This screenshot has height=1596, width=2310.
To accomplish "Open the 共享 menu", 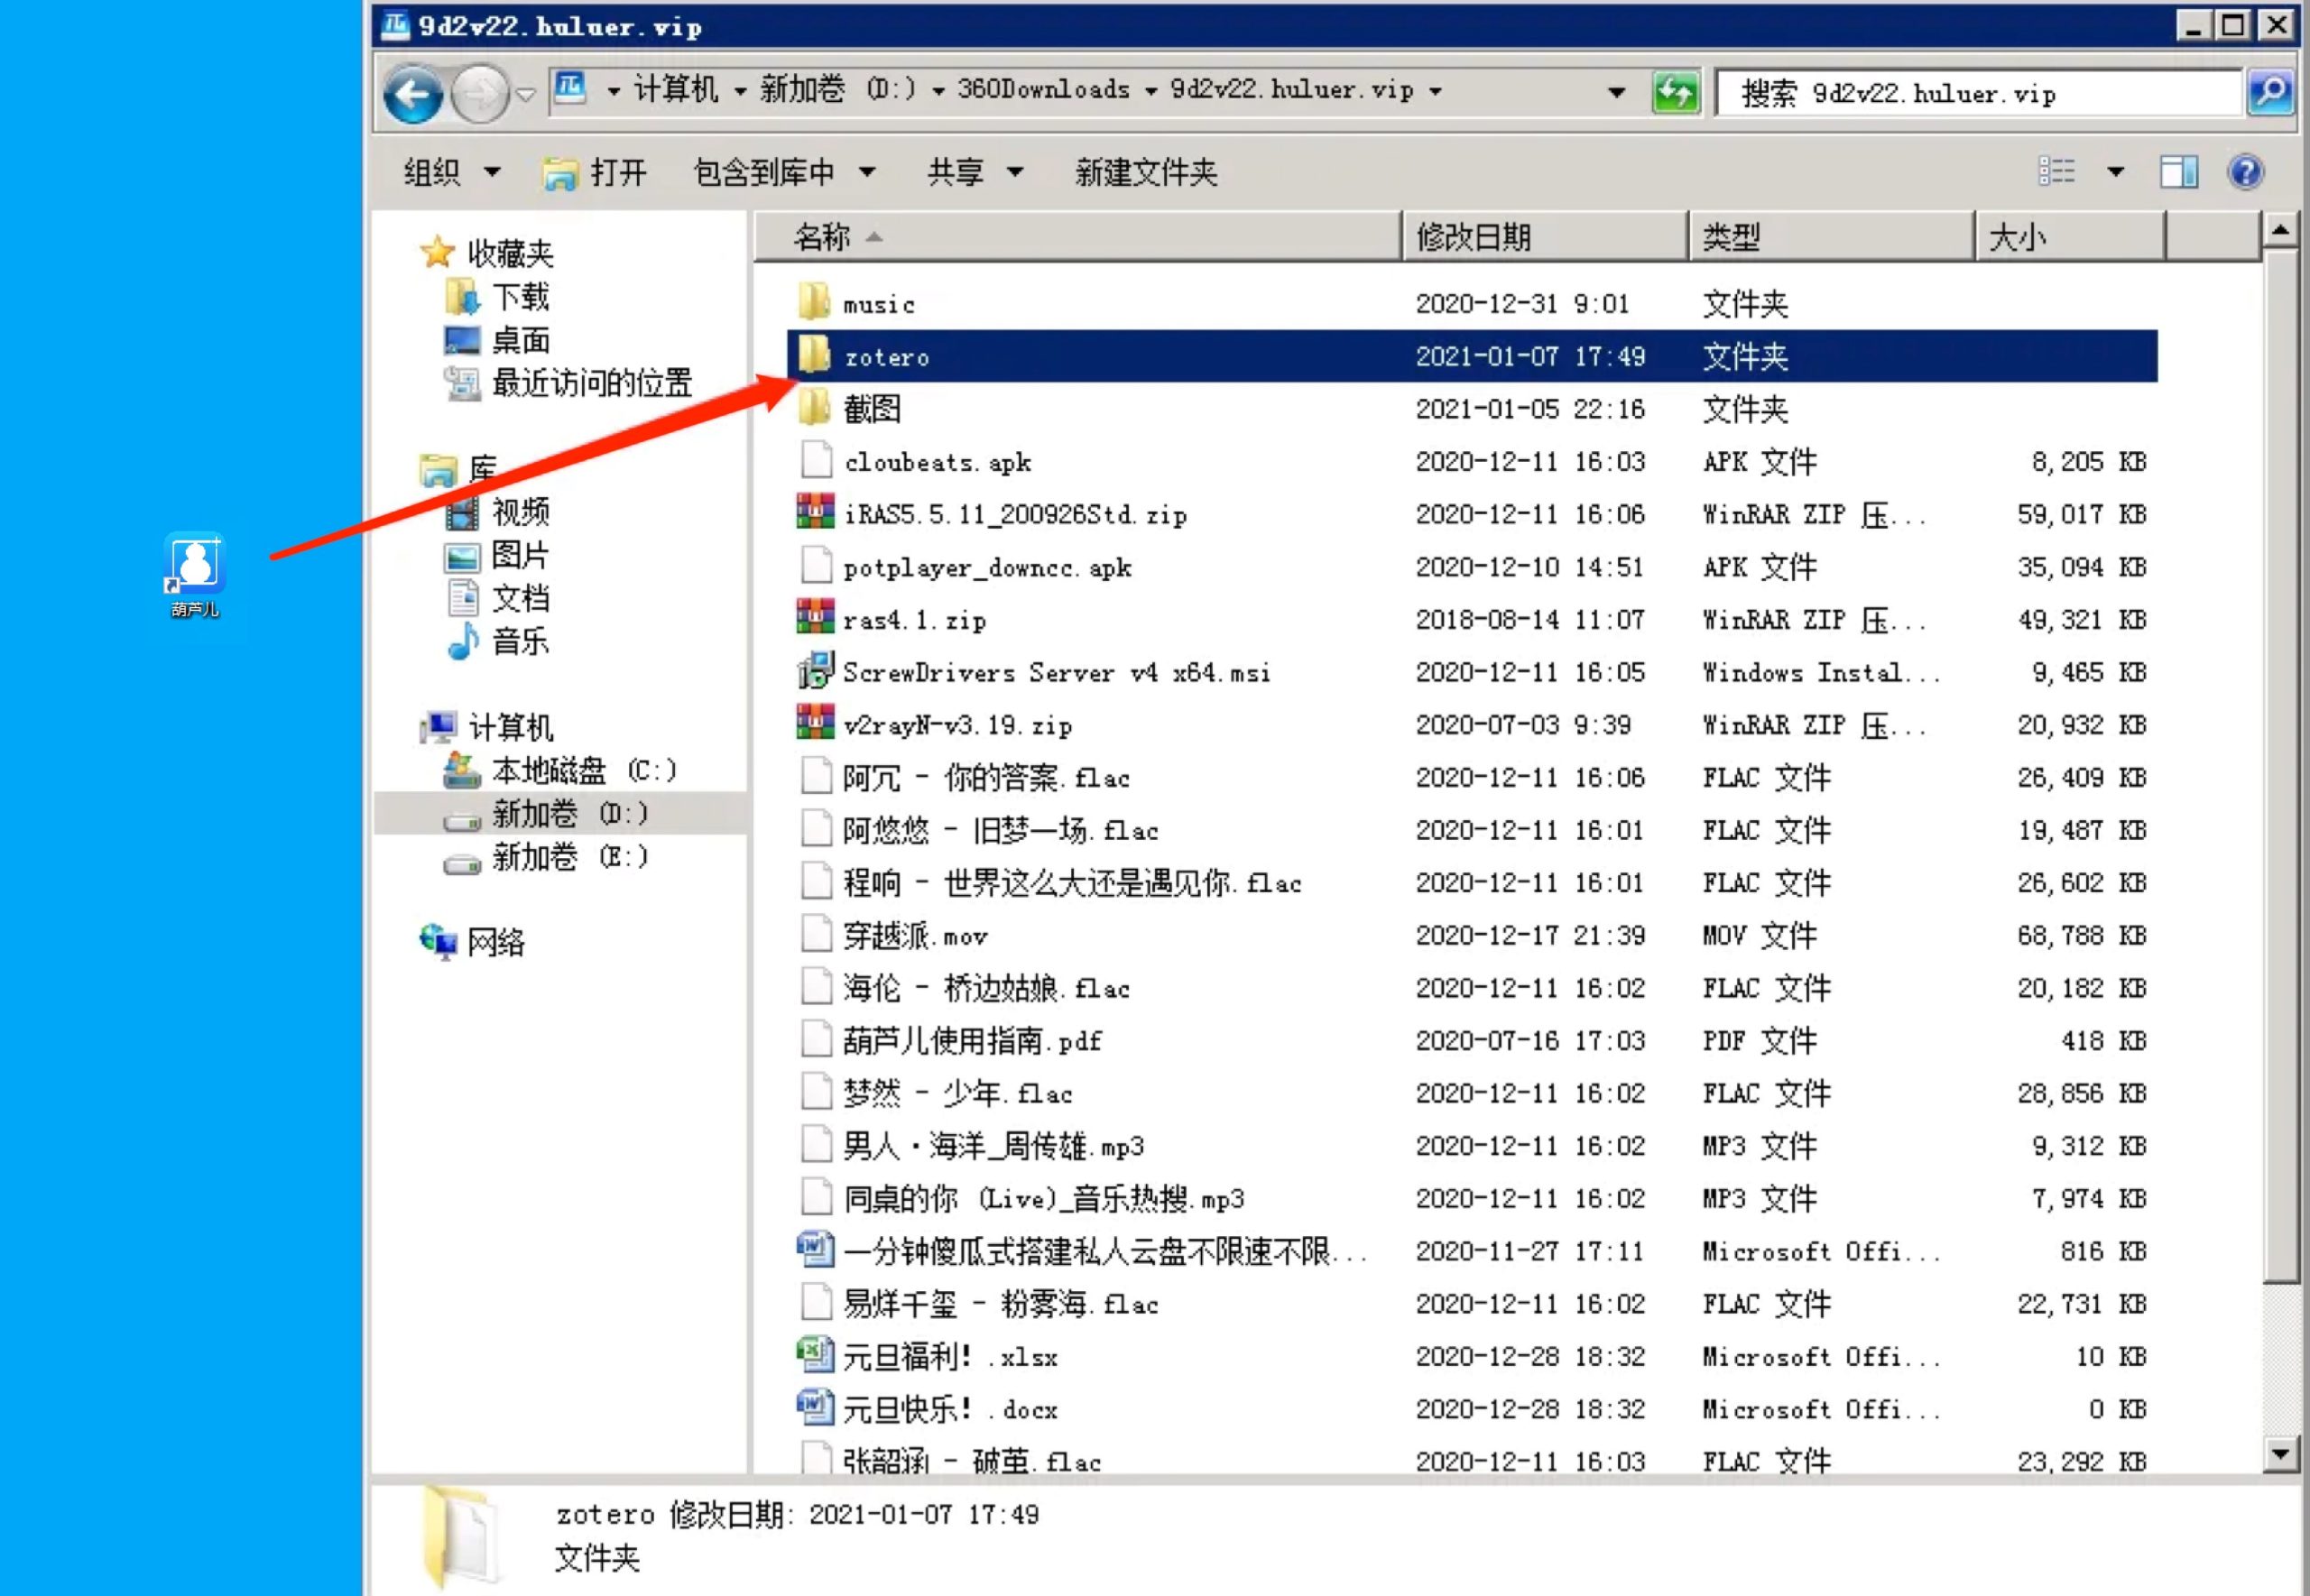I will [x=975, y=172].
